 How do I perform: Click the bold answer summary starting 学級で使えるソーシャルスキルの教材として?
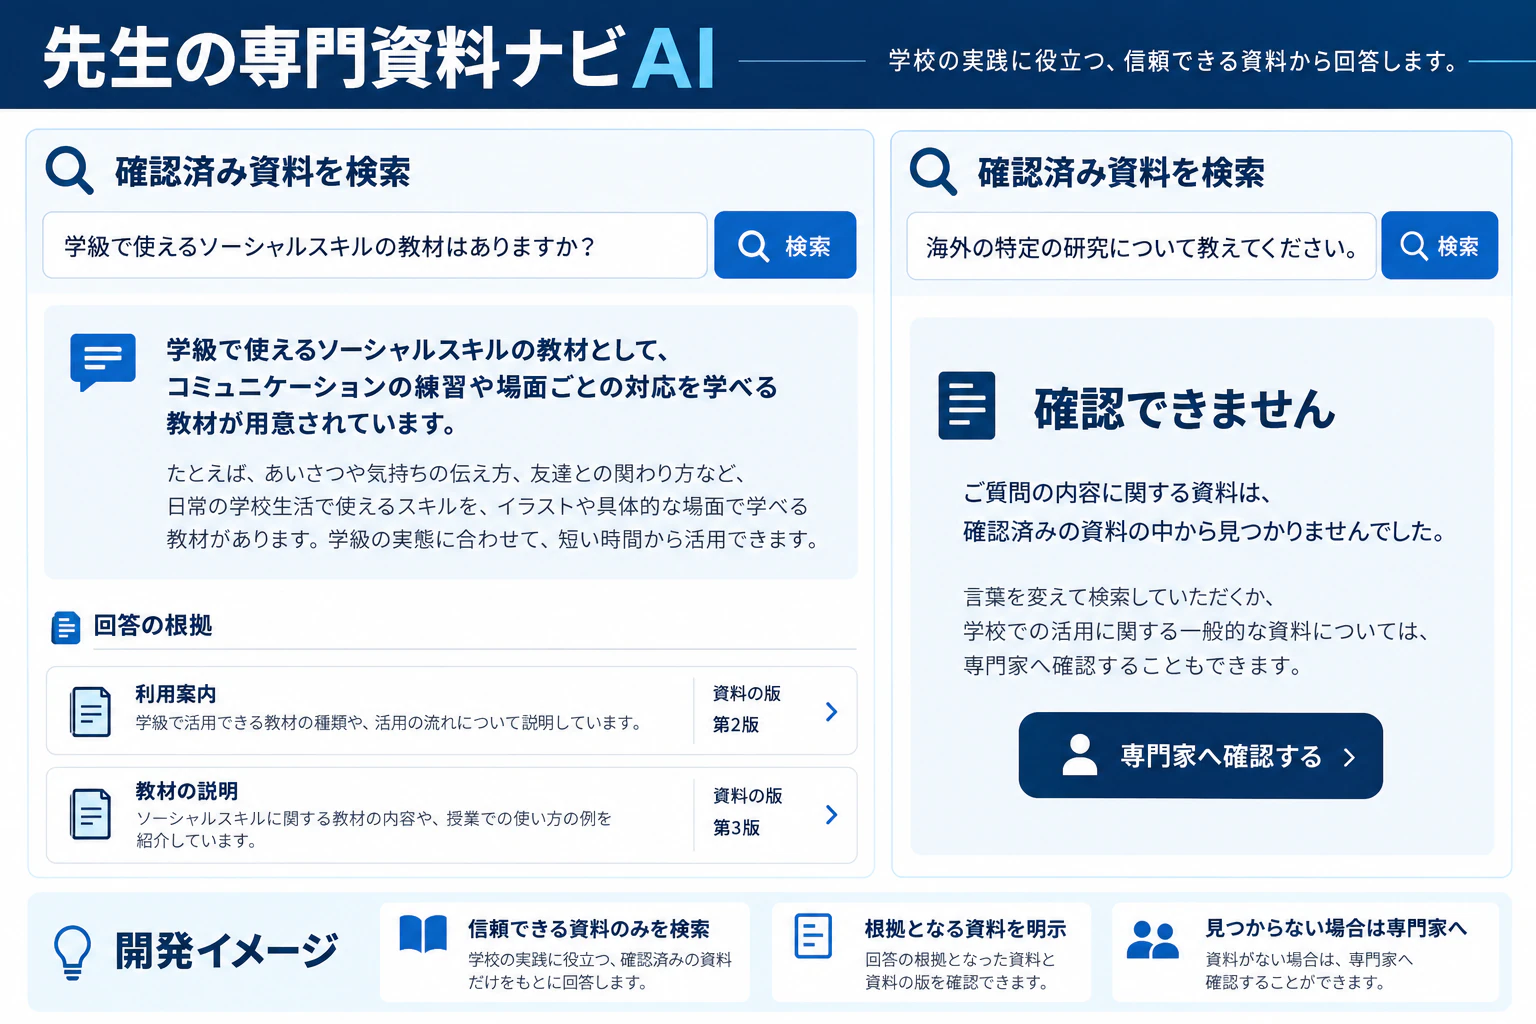(x=472, y=386)
